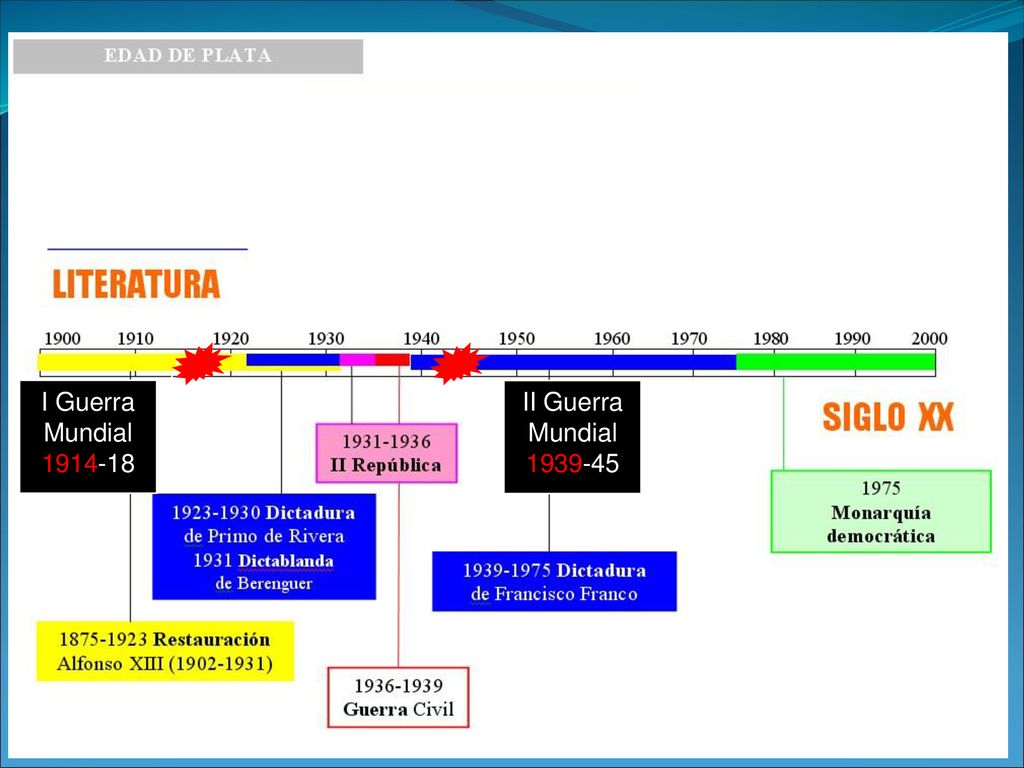Click the blue Primo de Rivera timeline segment

(293, 359)
